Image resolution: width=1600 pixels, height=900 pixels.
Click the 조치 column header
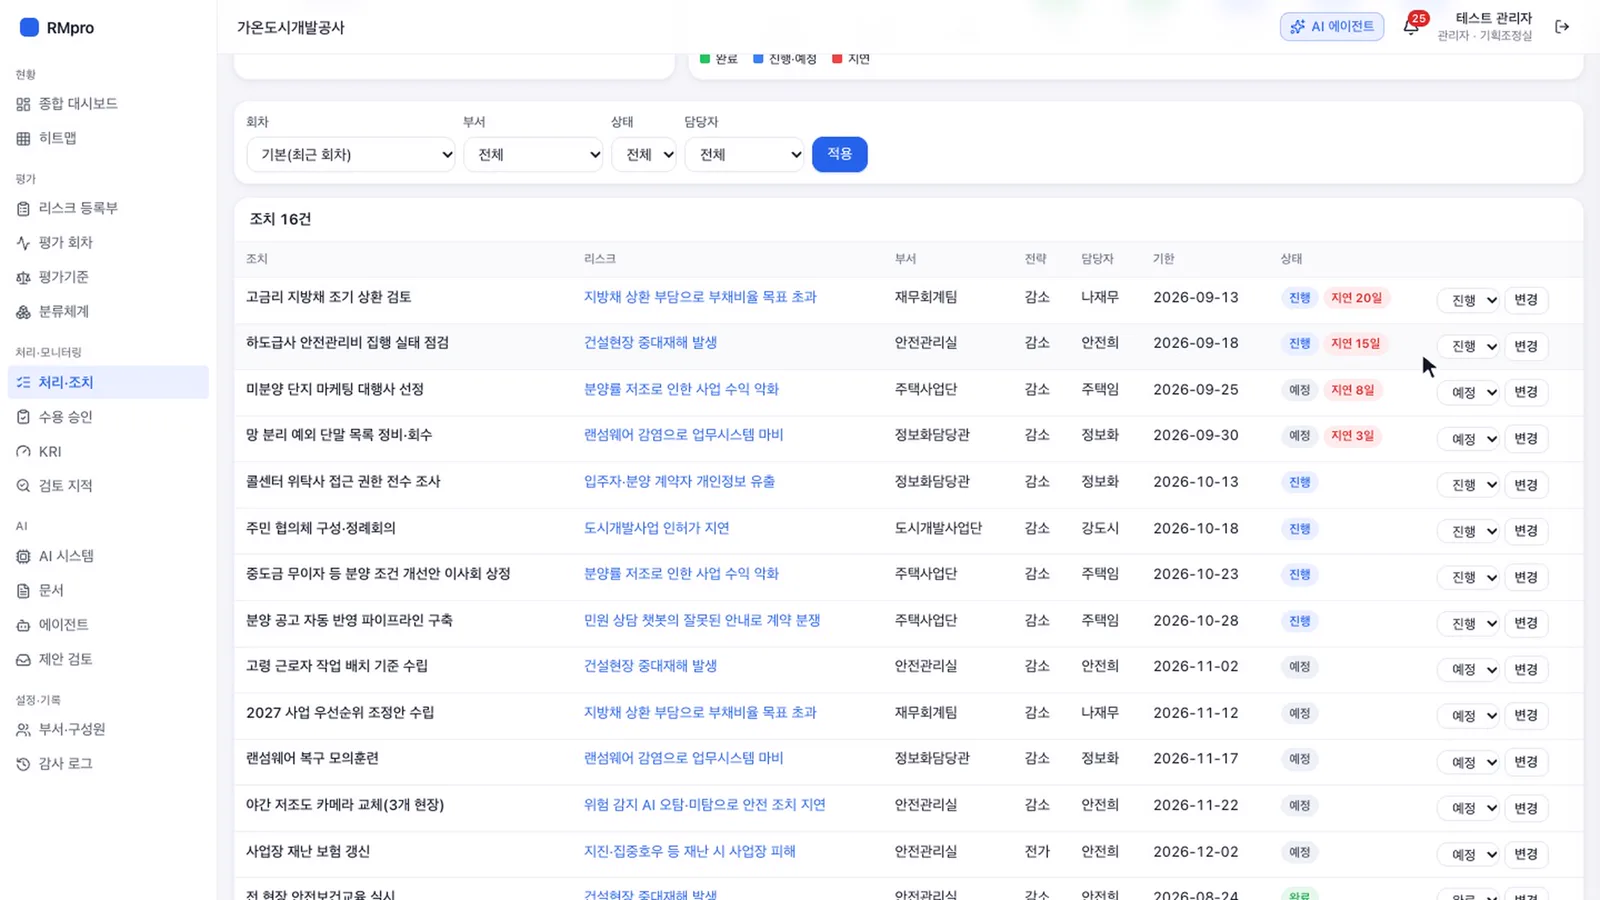point(257,259)
